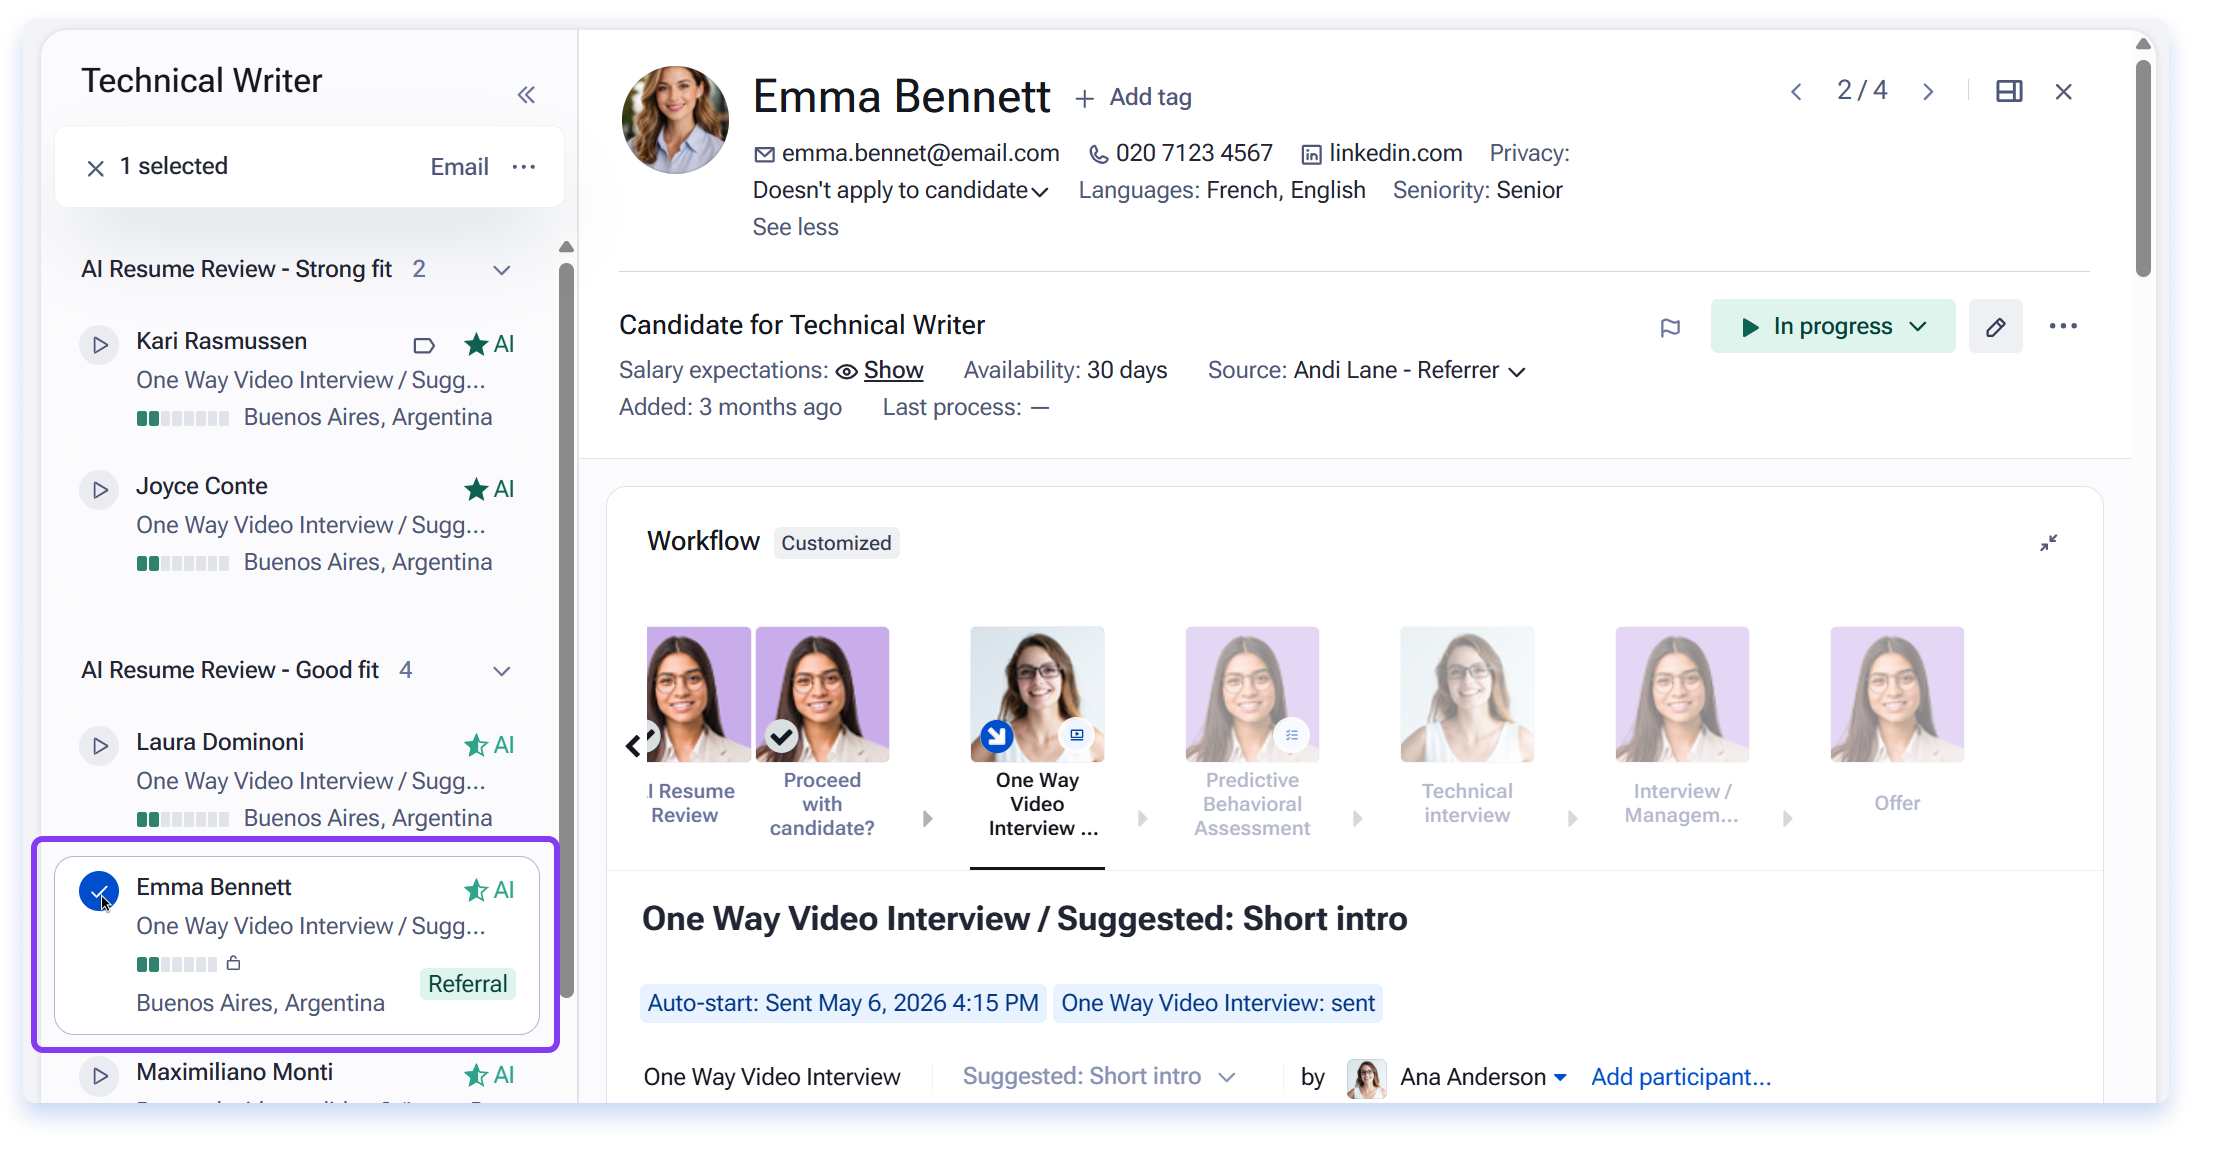This screenshot has height=1155, width=2226.
Task: Select the One Way Video Interview stage
Action: tap(1037, 732)
